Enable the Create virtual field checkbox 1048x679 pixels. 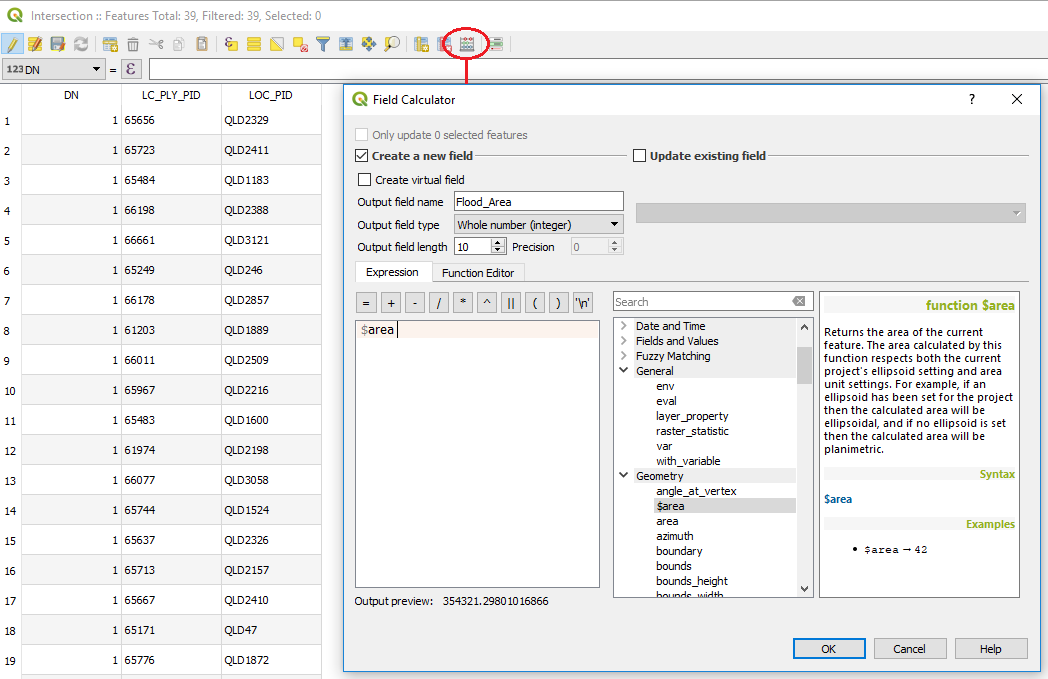[x=364, y=180]
